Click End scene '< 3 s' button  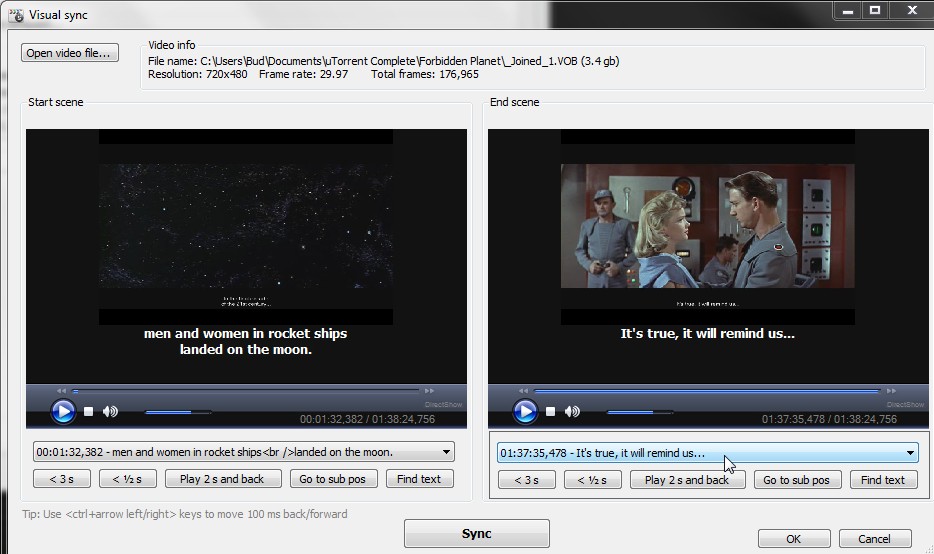[x=527, y=480]
